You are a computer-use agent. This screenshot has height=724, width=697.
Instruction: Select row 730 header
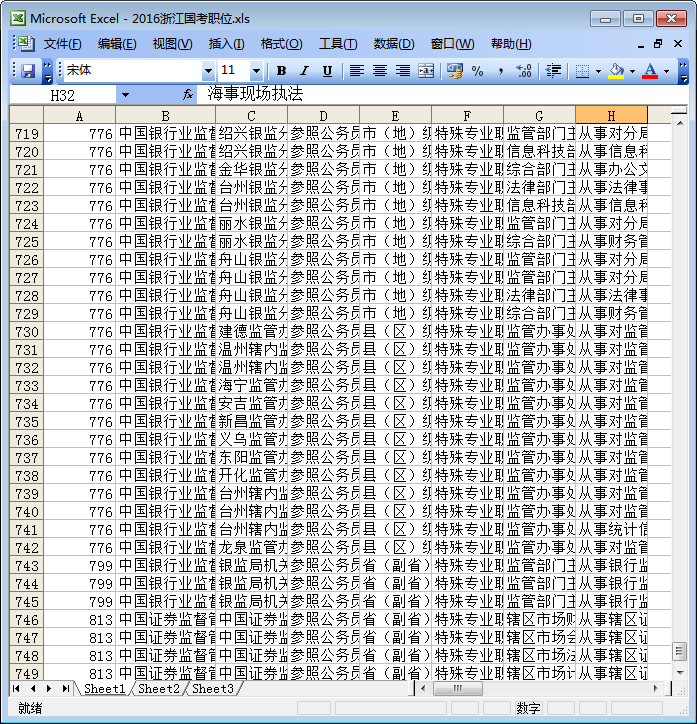26,332
